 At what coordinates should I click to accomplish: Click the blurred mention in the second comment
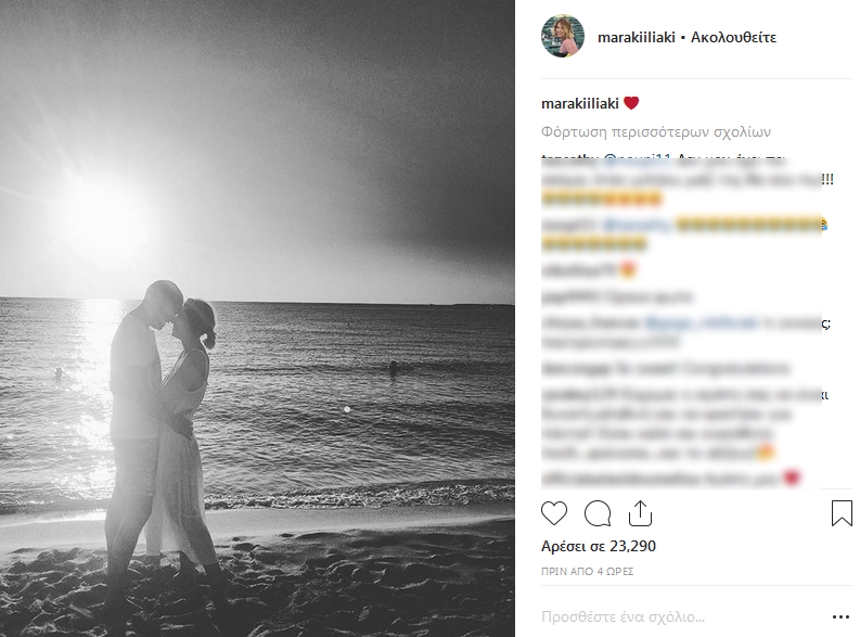637,225
